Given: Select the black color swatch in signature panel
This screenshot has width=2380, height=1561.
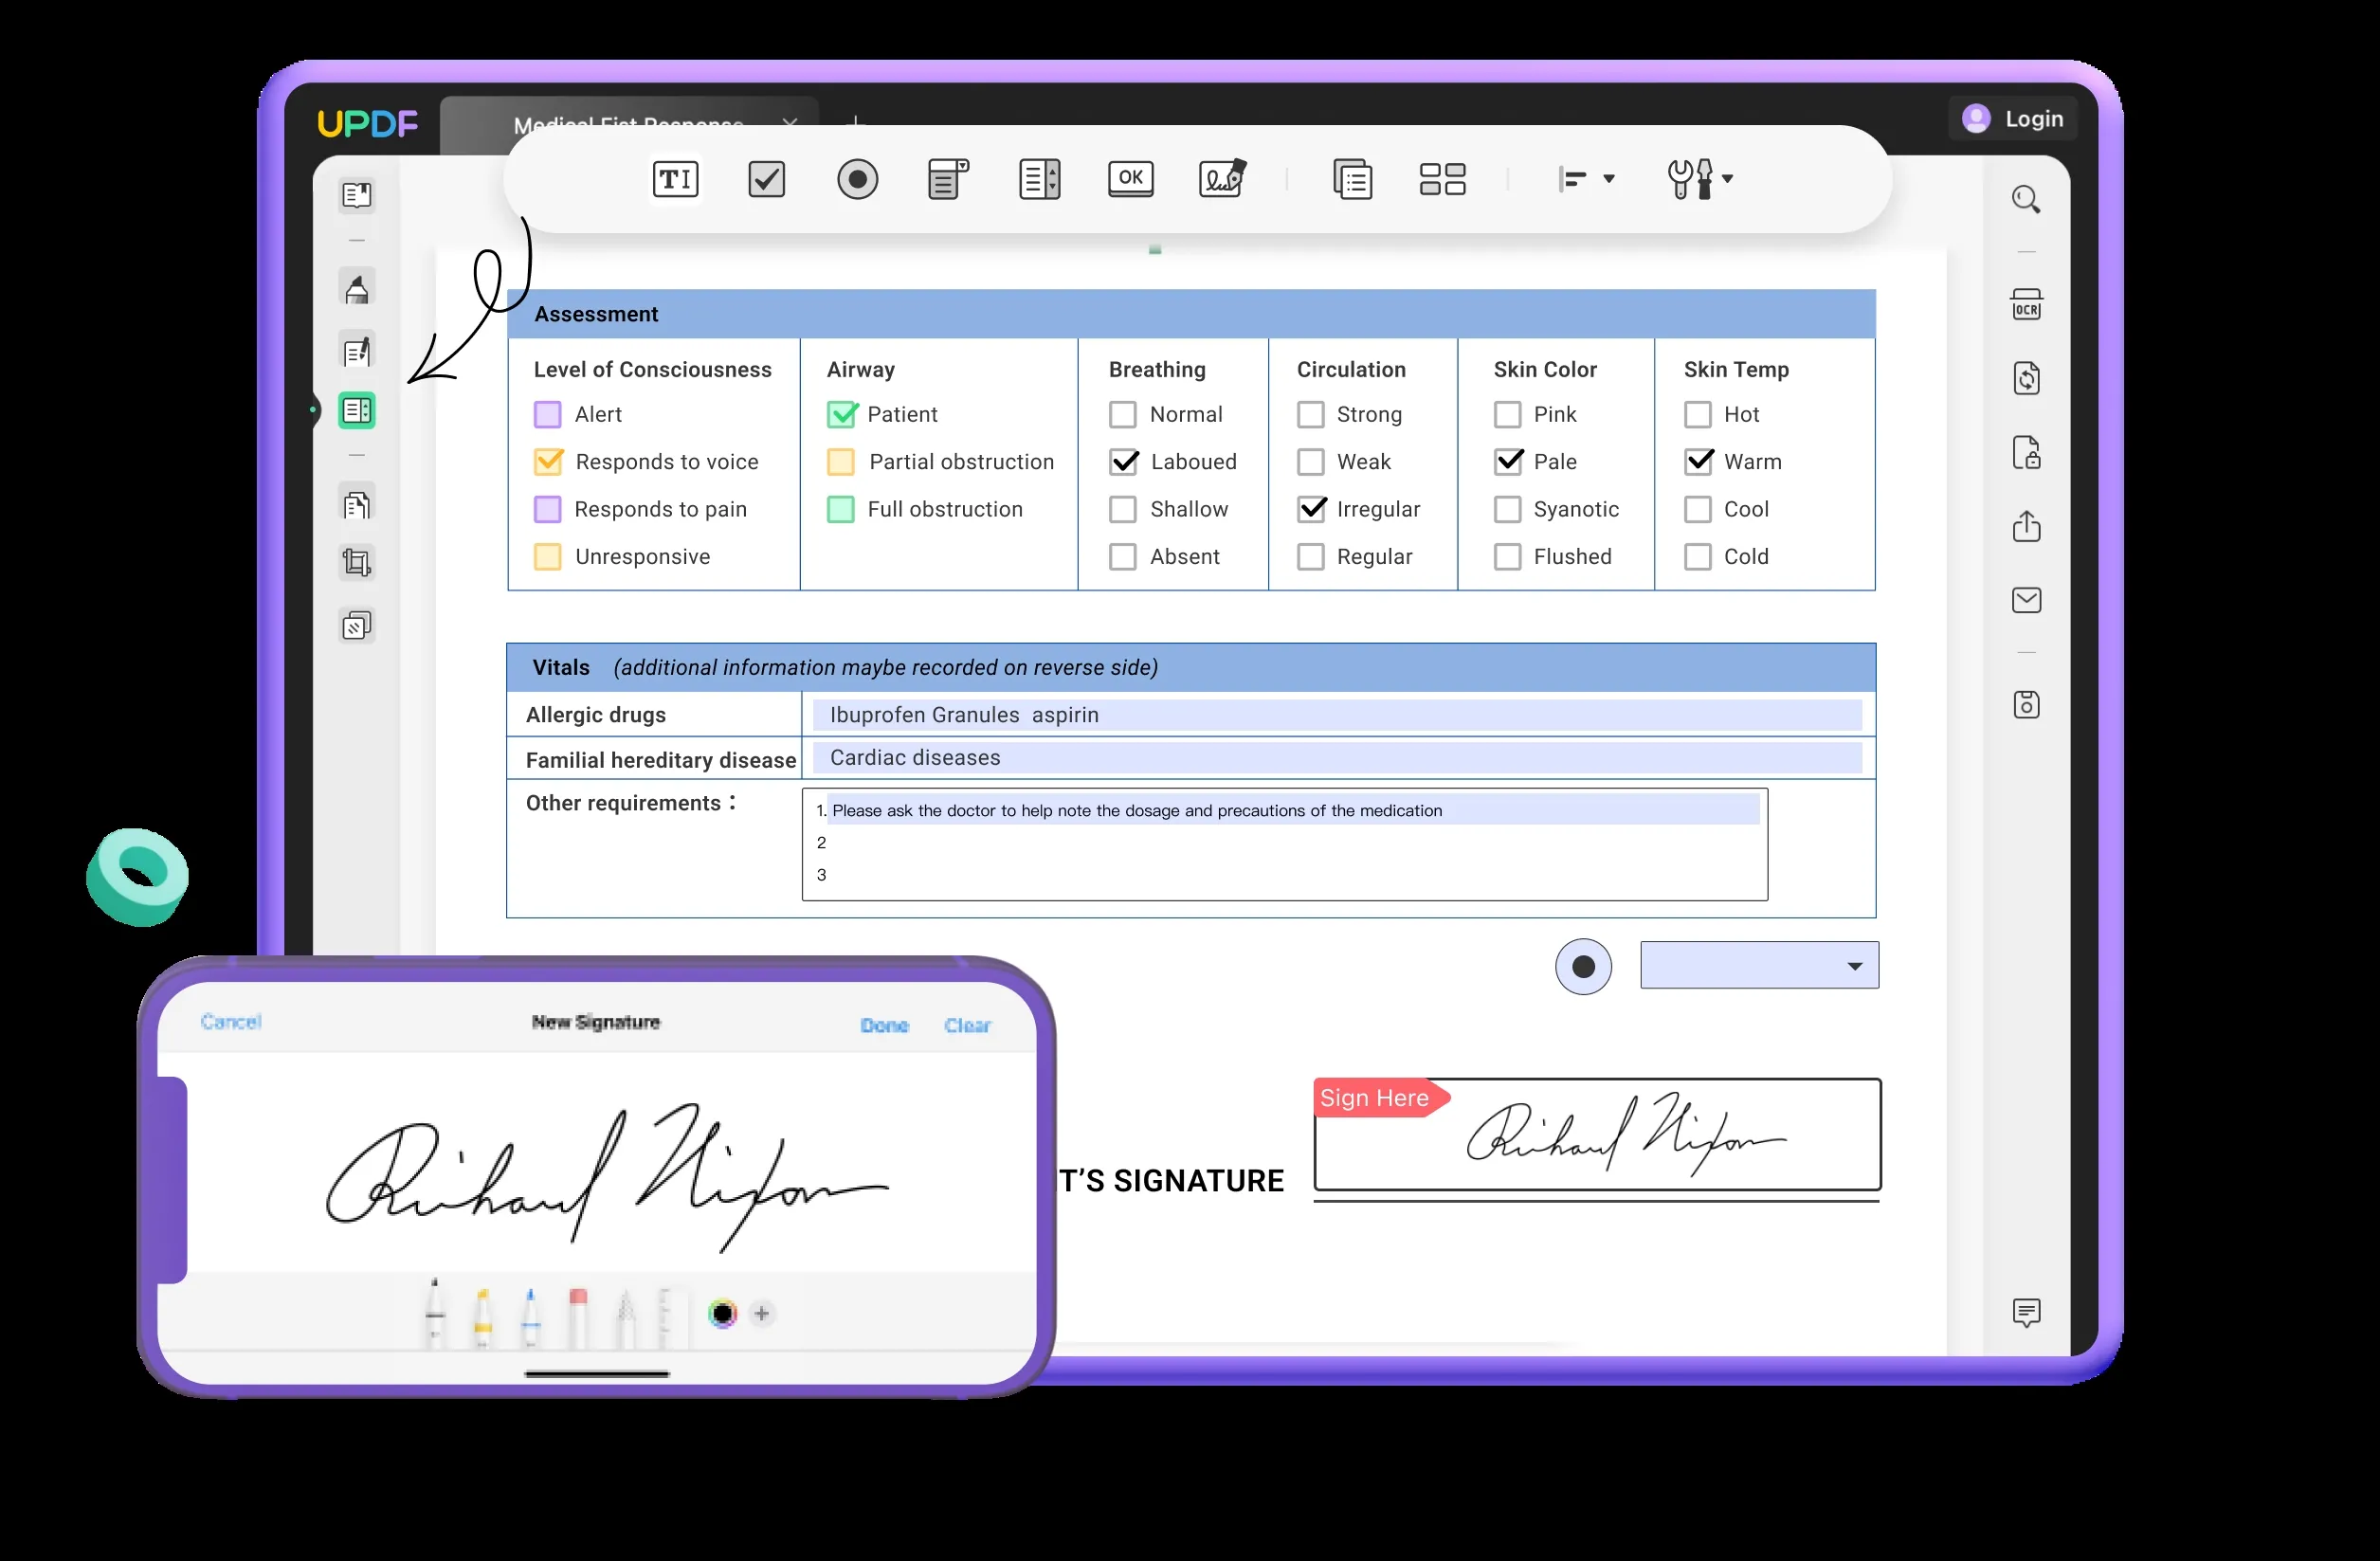Looking at the screenshot, I should [719, 1312].
